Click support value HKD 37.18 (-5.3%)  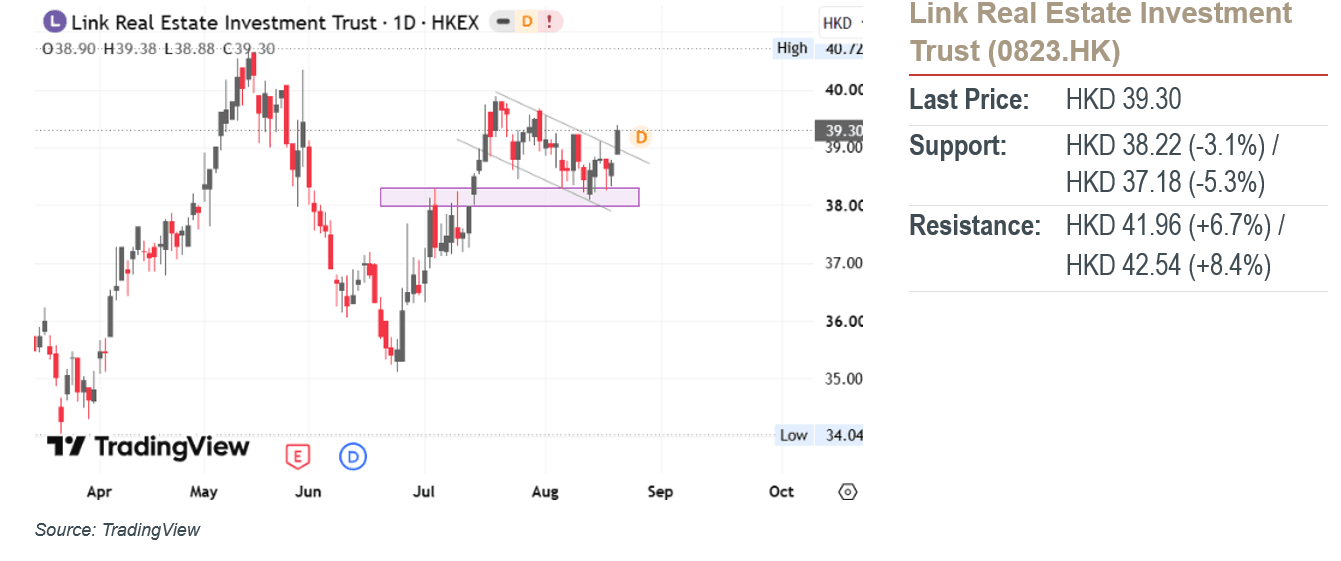pyautogui.click(x=1165, y=183)
